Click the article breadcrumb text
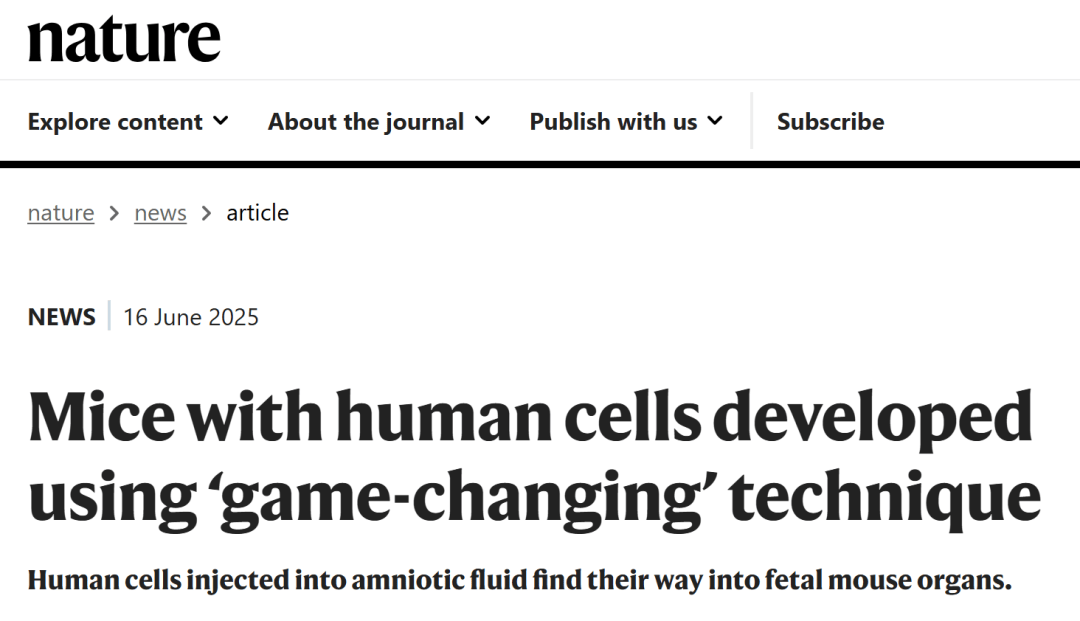 coord(257,213)
